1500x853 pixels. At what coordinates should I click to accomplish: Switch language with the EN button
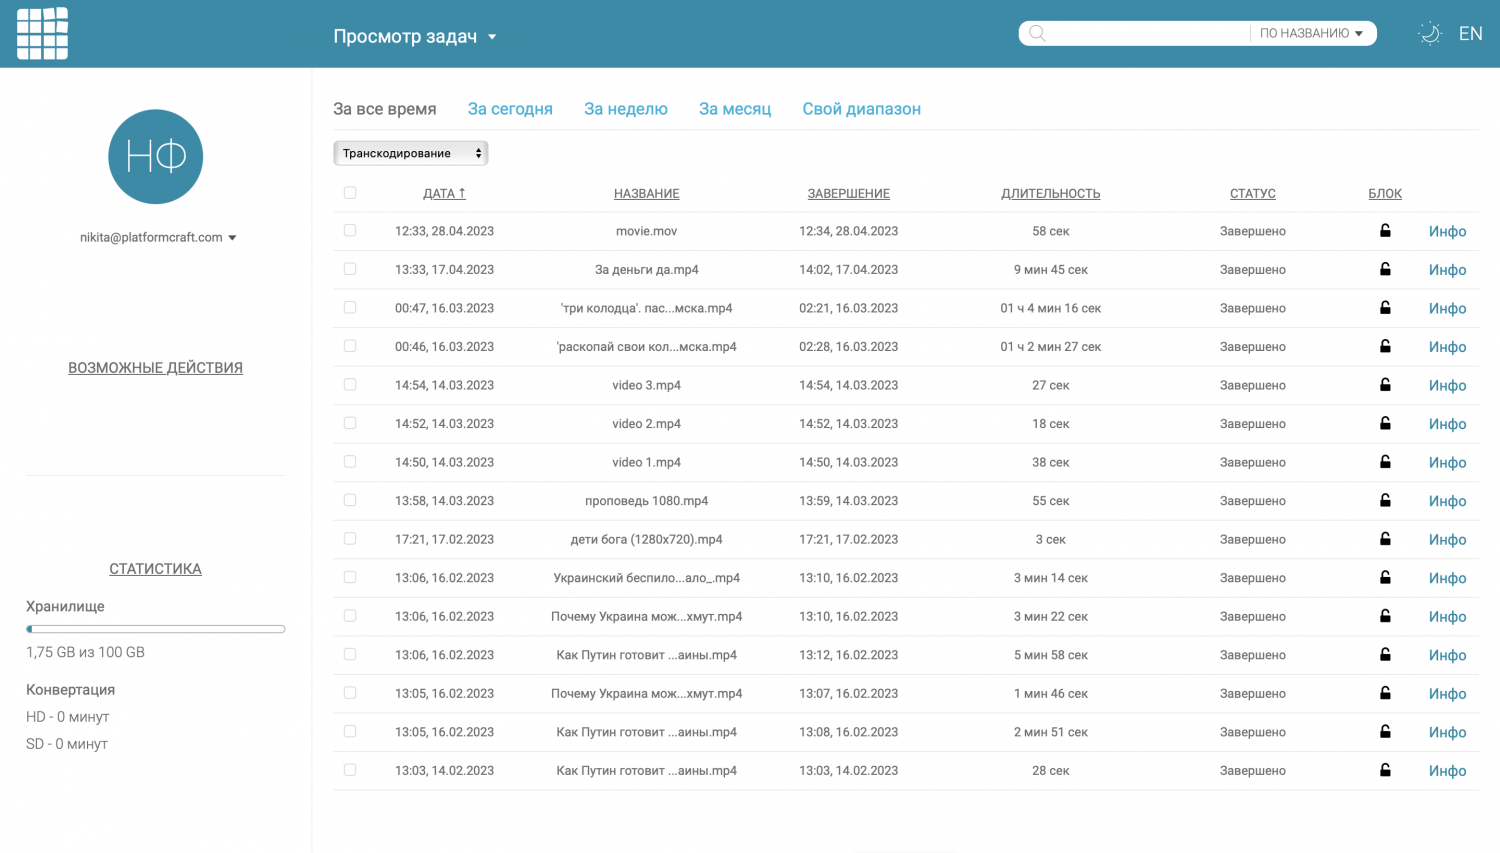pyautogui.click(x=1470, y=34)
